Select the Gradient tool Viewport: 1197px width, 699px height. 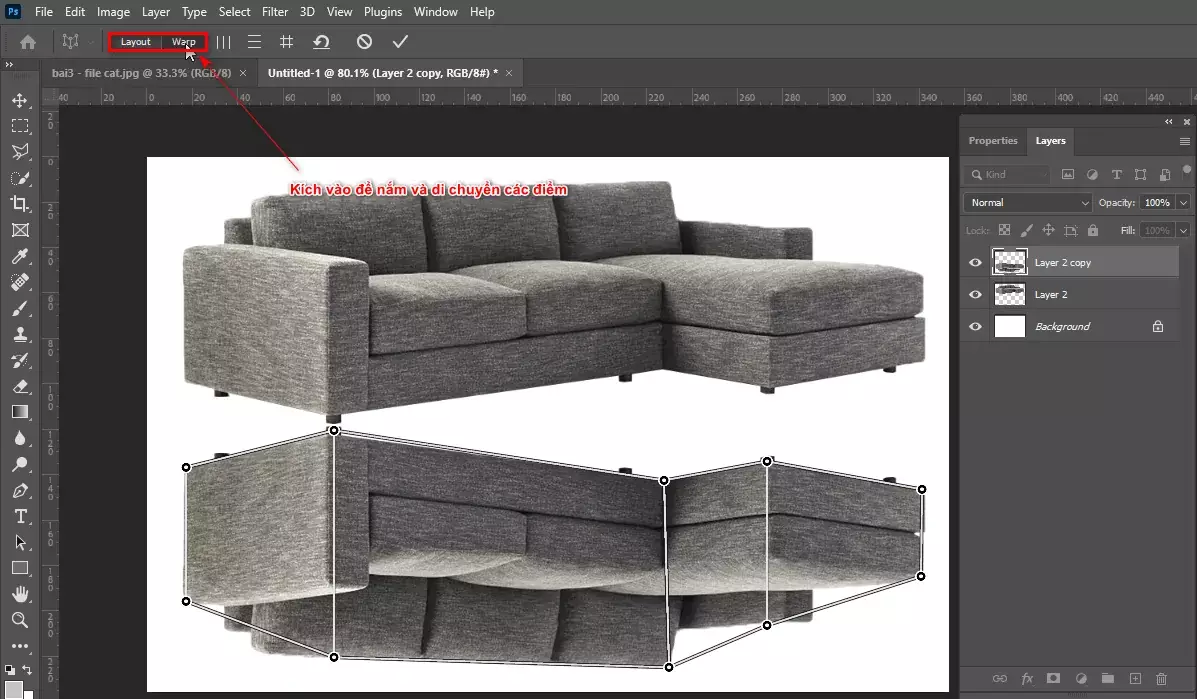(21, 412)
